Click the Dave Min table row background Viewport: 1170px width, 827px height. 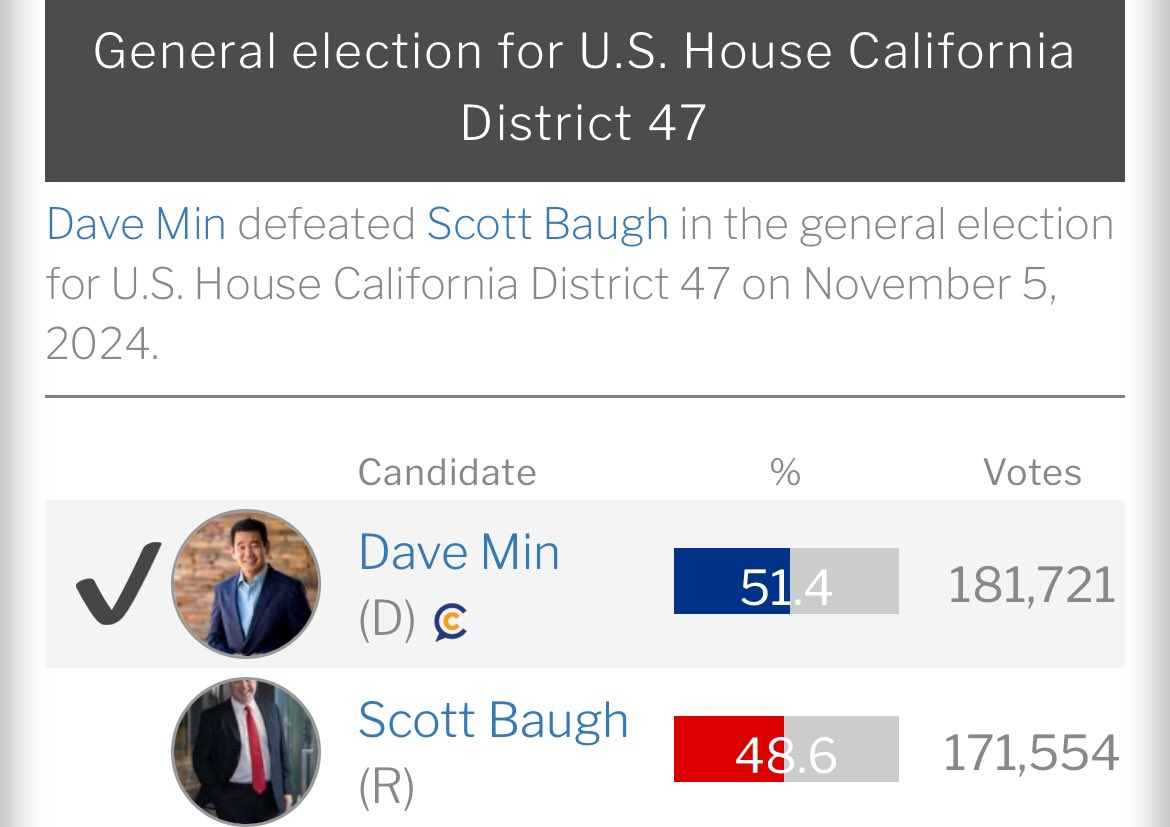[584, 584]
